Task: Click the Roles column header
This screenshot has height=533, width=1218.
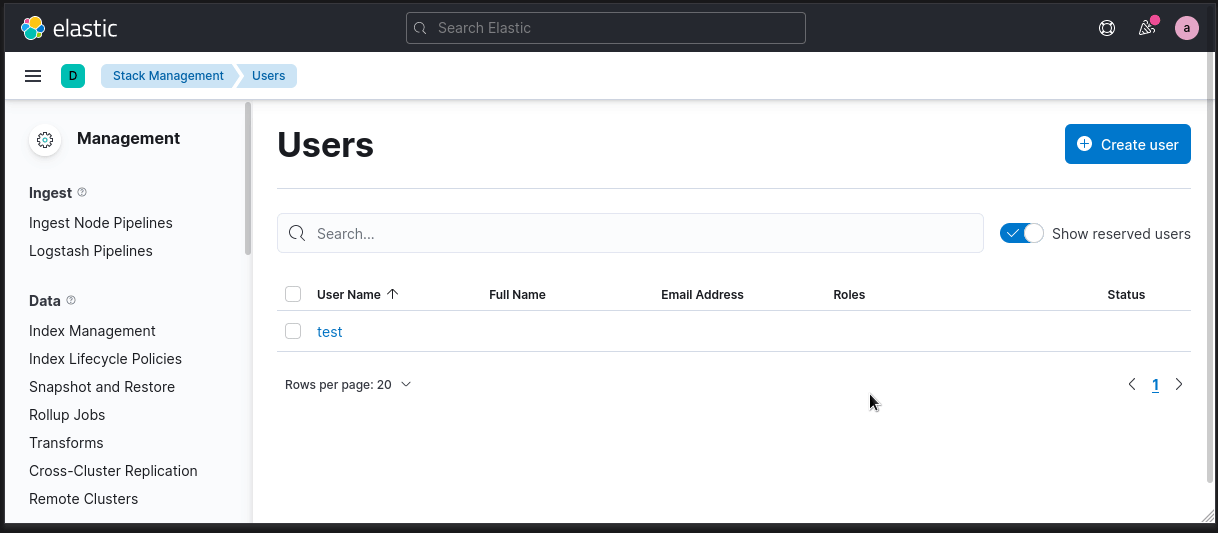Action: pyautogui.click(x=849, y=294)
